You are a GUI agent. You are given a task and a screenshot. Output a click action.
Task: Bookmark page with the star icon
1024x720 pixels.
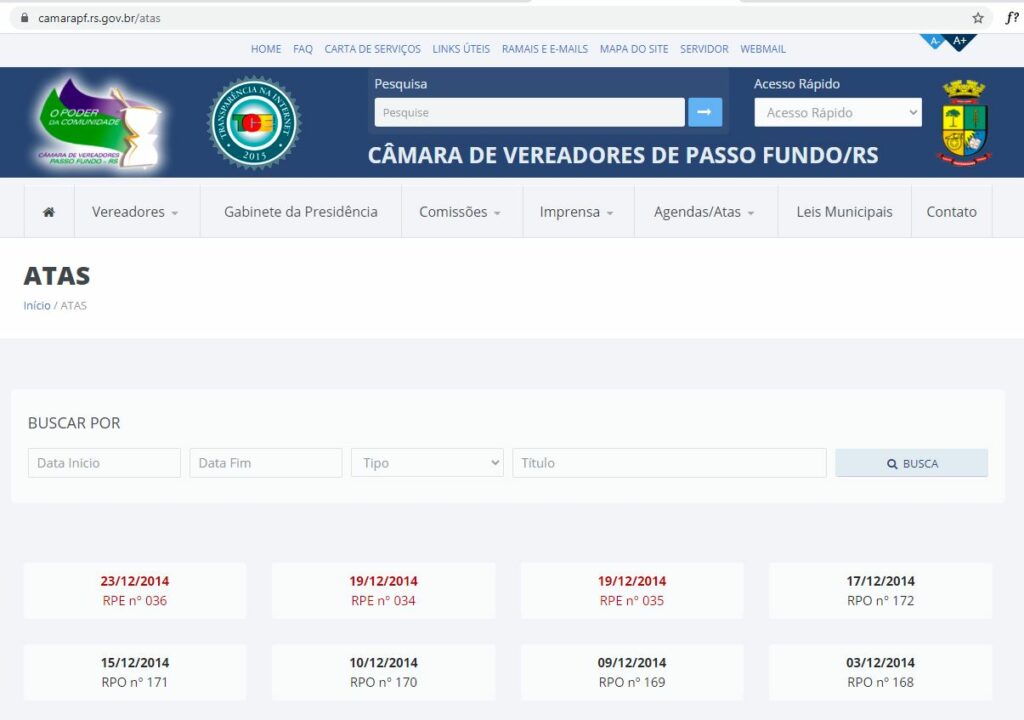tap(978, 18)
